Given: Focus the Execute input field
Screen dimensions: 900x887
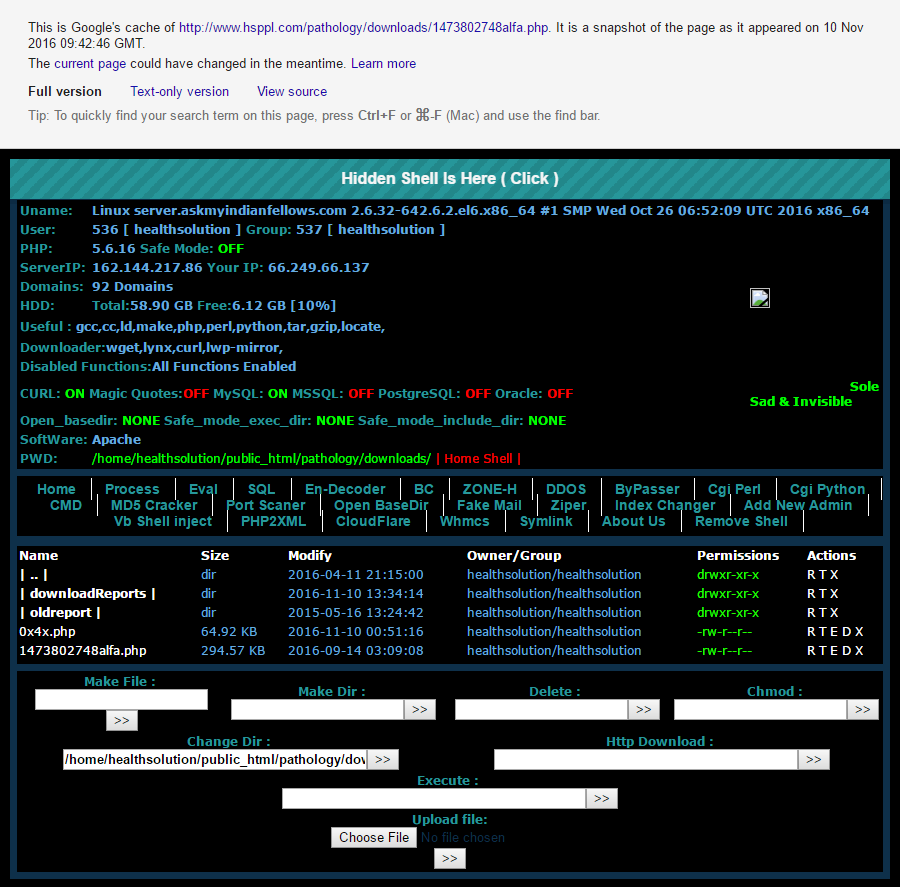Looking at the screenshot, I should [x=434, y=799].
